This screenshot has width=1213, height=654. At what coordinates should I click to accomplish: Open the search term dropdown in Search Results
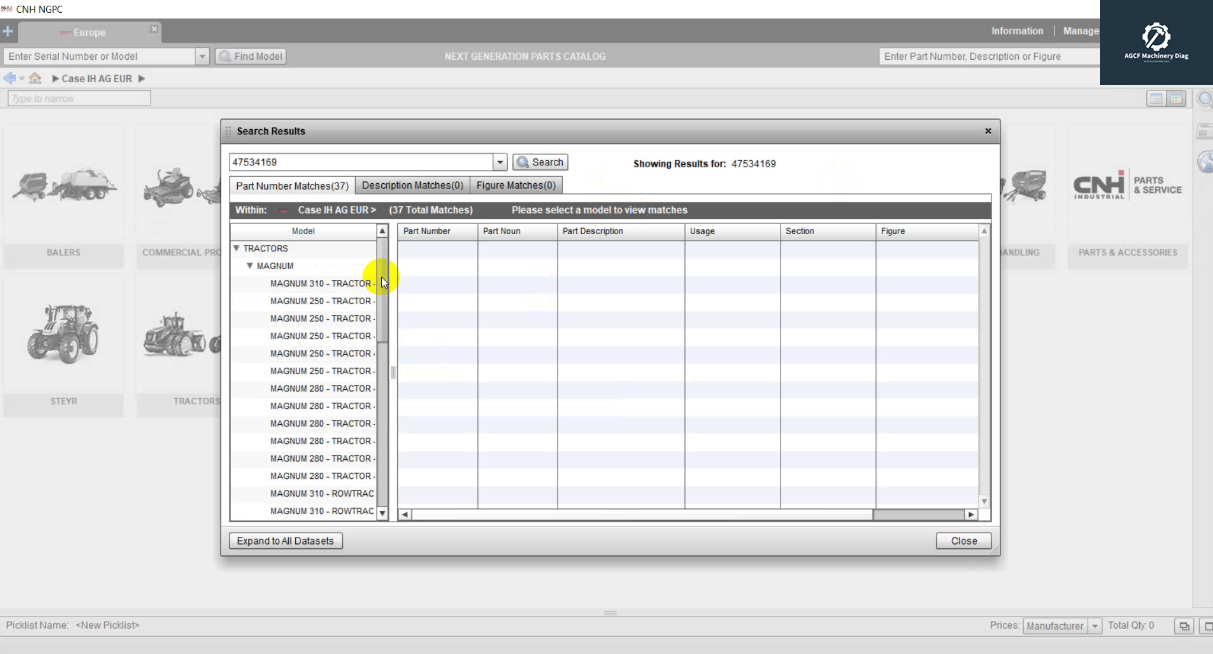tap(500, 162)
